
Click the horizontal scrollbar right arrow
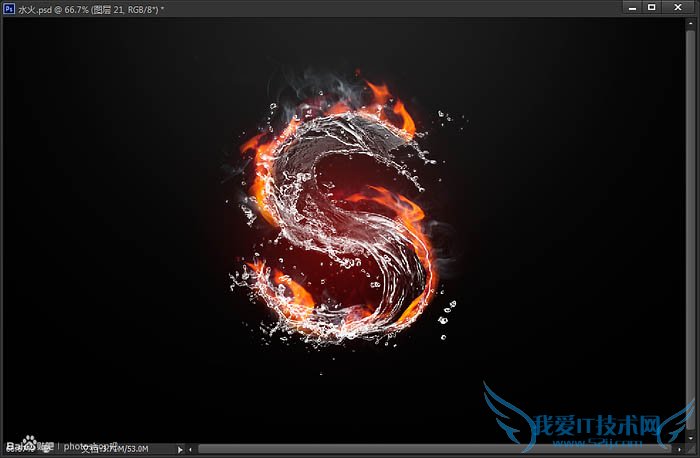tap(679, 450)
